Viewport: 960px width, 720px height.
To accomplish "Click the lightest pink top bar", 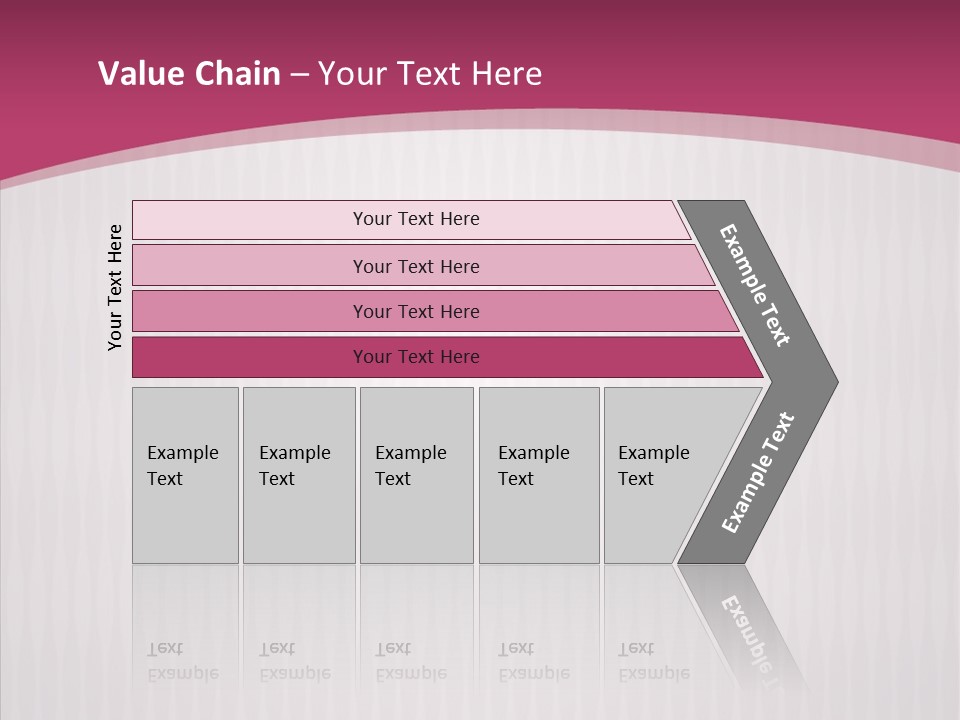I will (415, 219).
